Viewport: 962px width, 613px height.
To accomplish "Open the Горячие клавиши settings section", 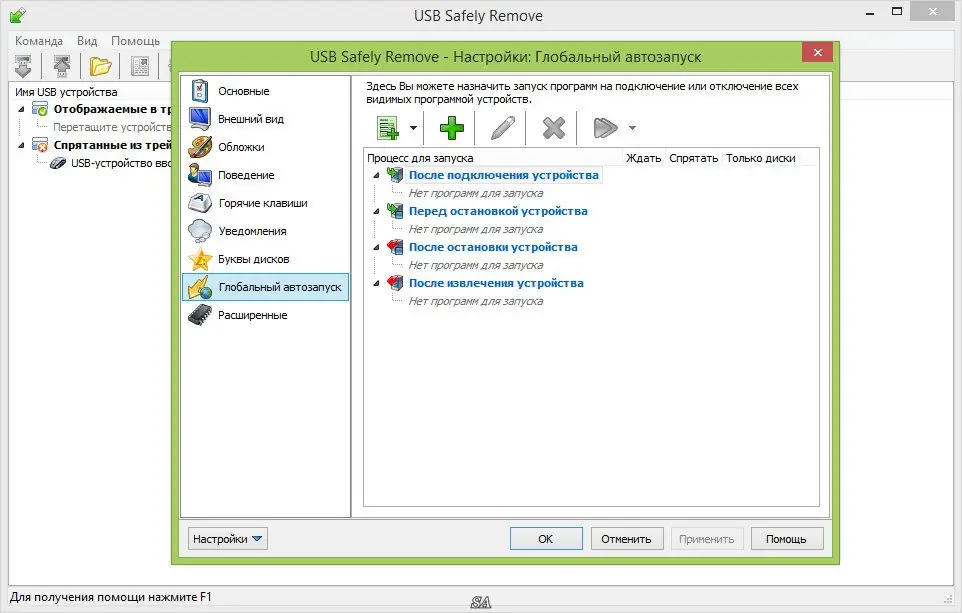I will (263, 203).
